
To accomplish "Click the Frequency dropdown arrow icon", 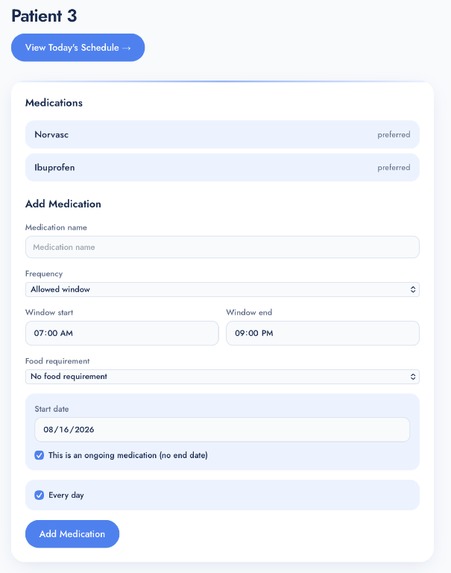I will (x=413, y=289).
